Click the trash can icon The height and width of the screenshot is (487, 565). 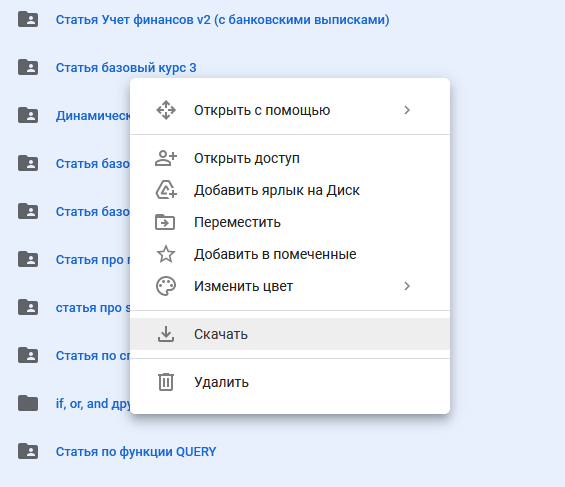pyautogui.click(x=166, y=382)
